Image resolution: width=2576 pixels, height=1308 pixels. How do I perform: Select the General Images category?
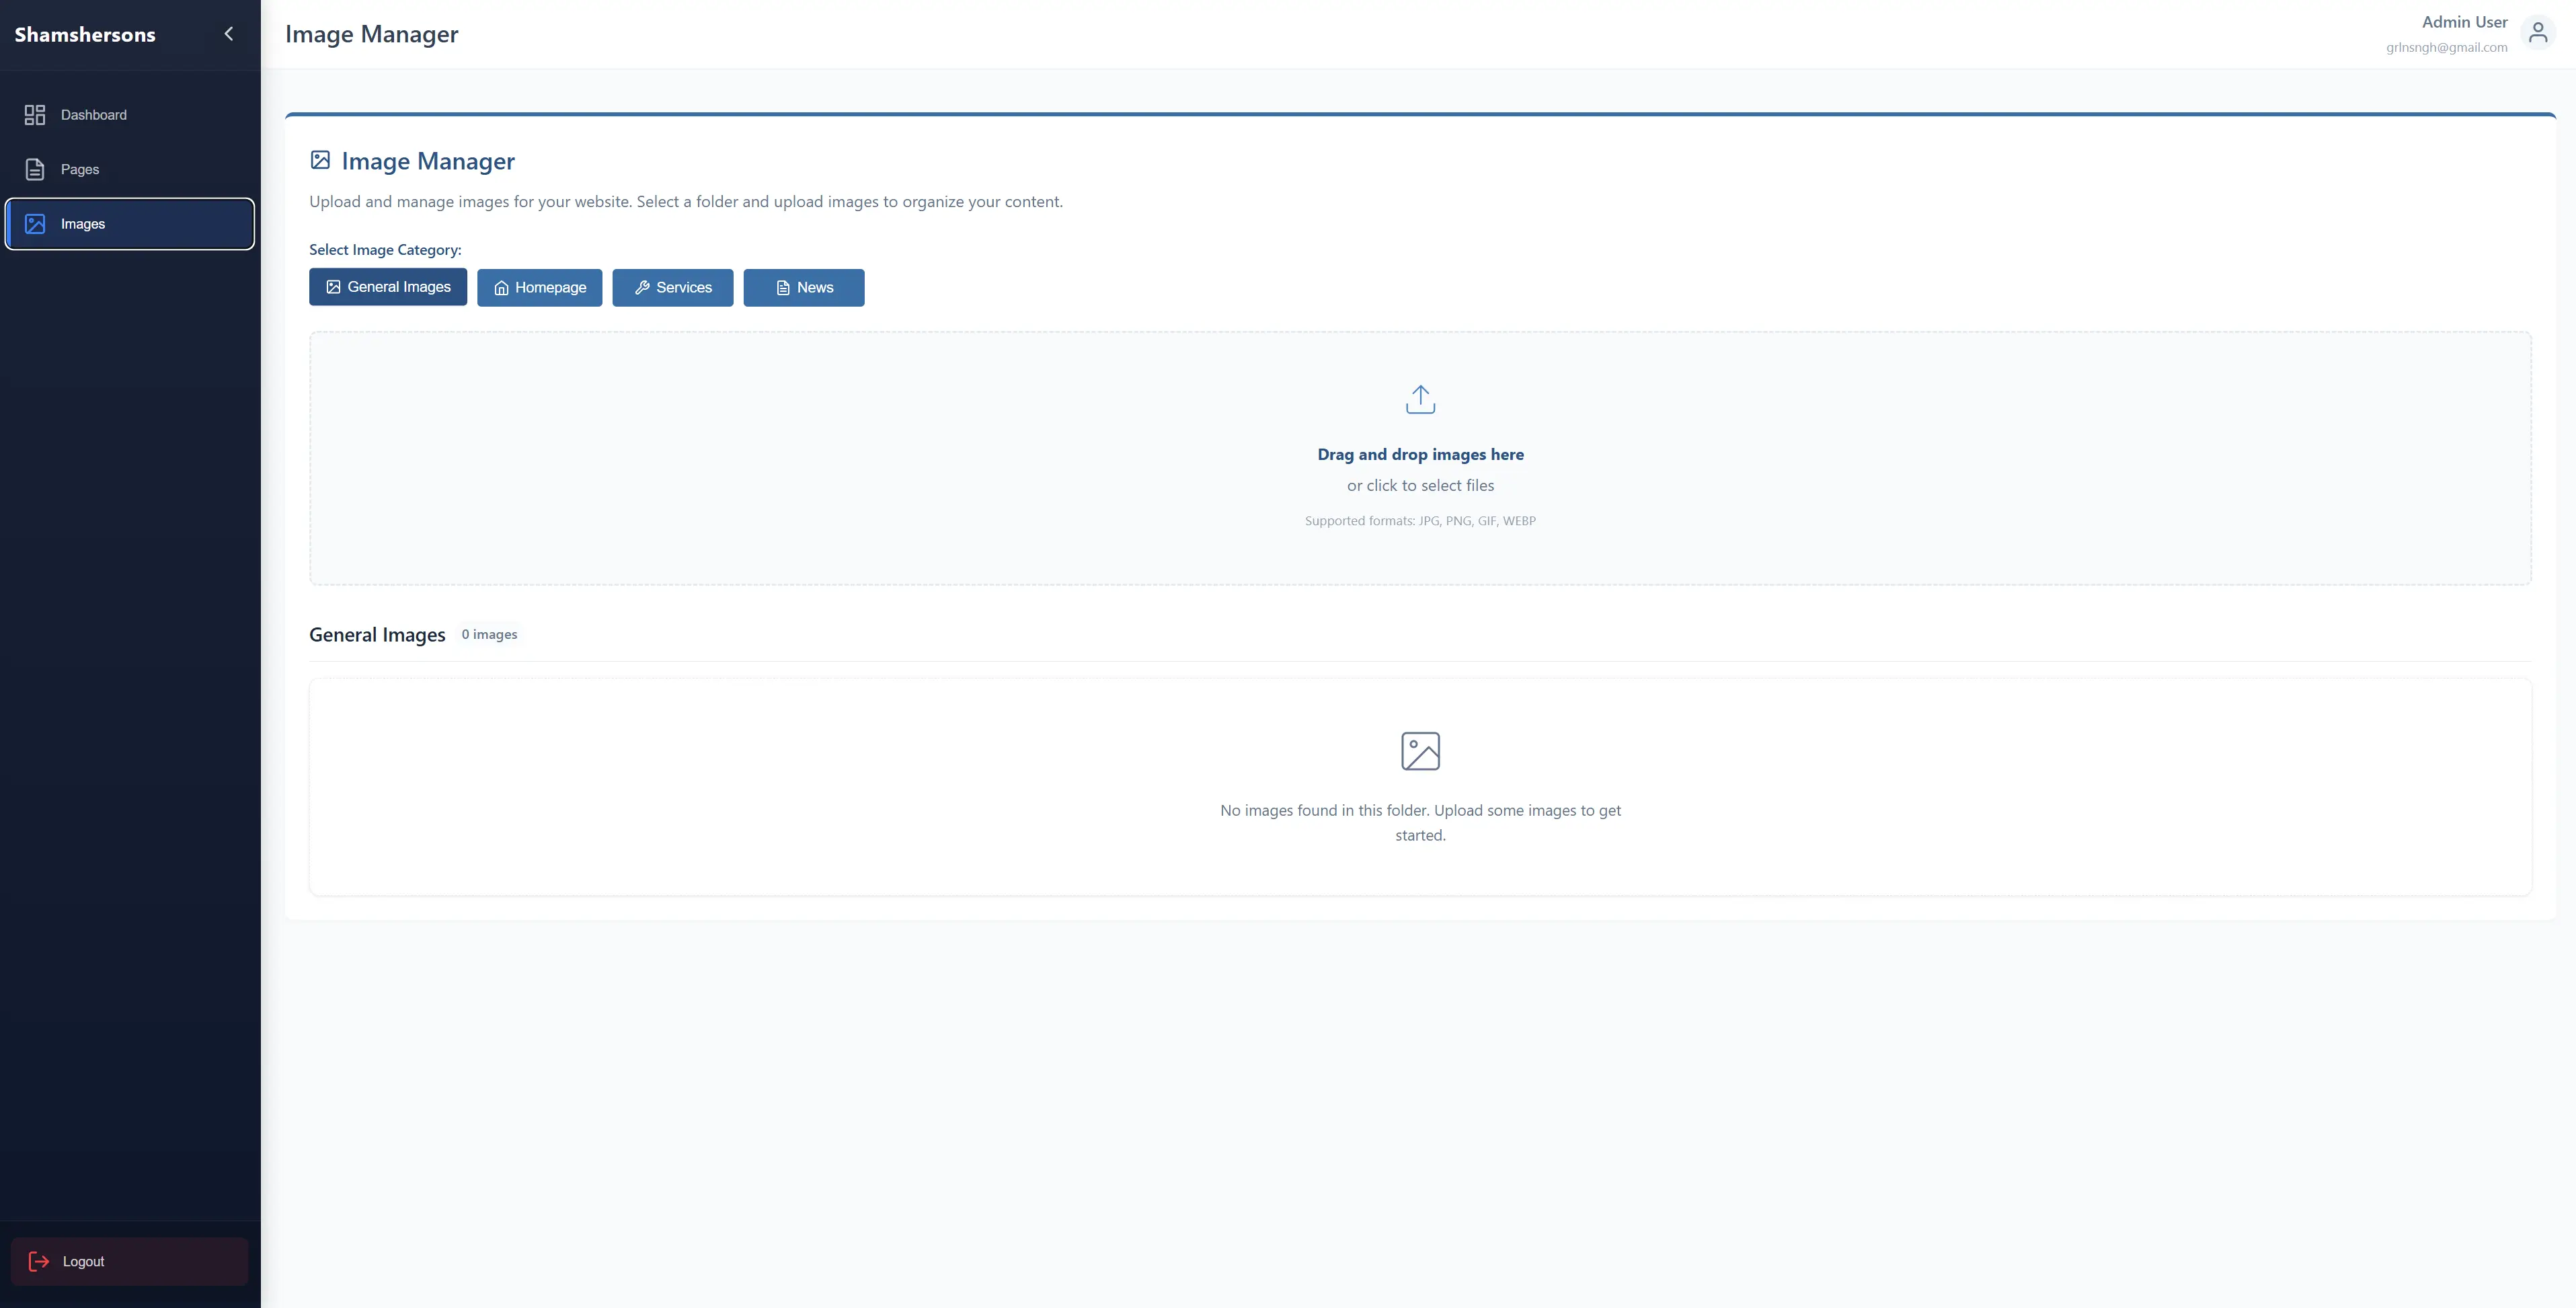pyautogui.click(x=388, y=287)
